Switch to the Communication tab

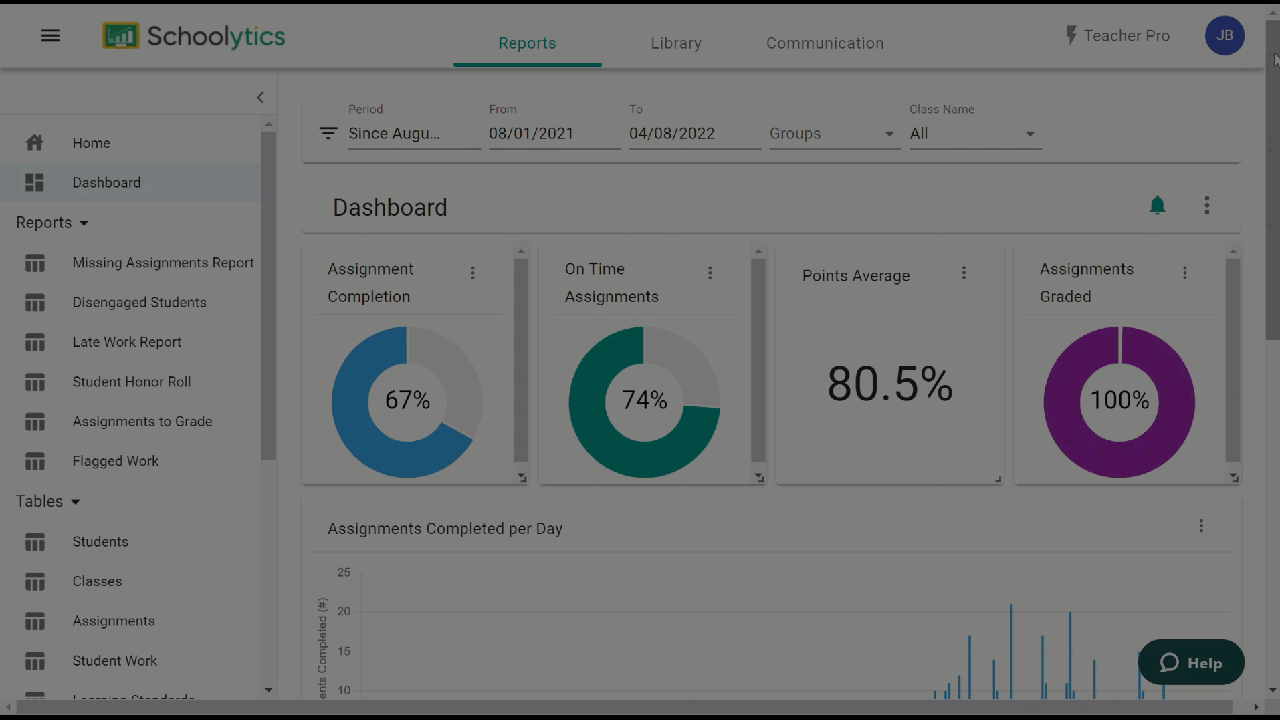click(825, 43)
